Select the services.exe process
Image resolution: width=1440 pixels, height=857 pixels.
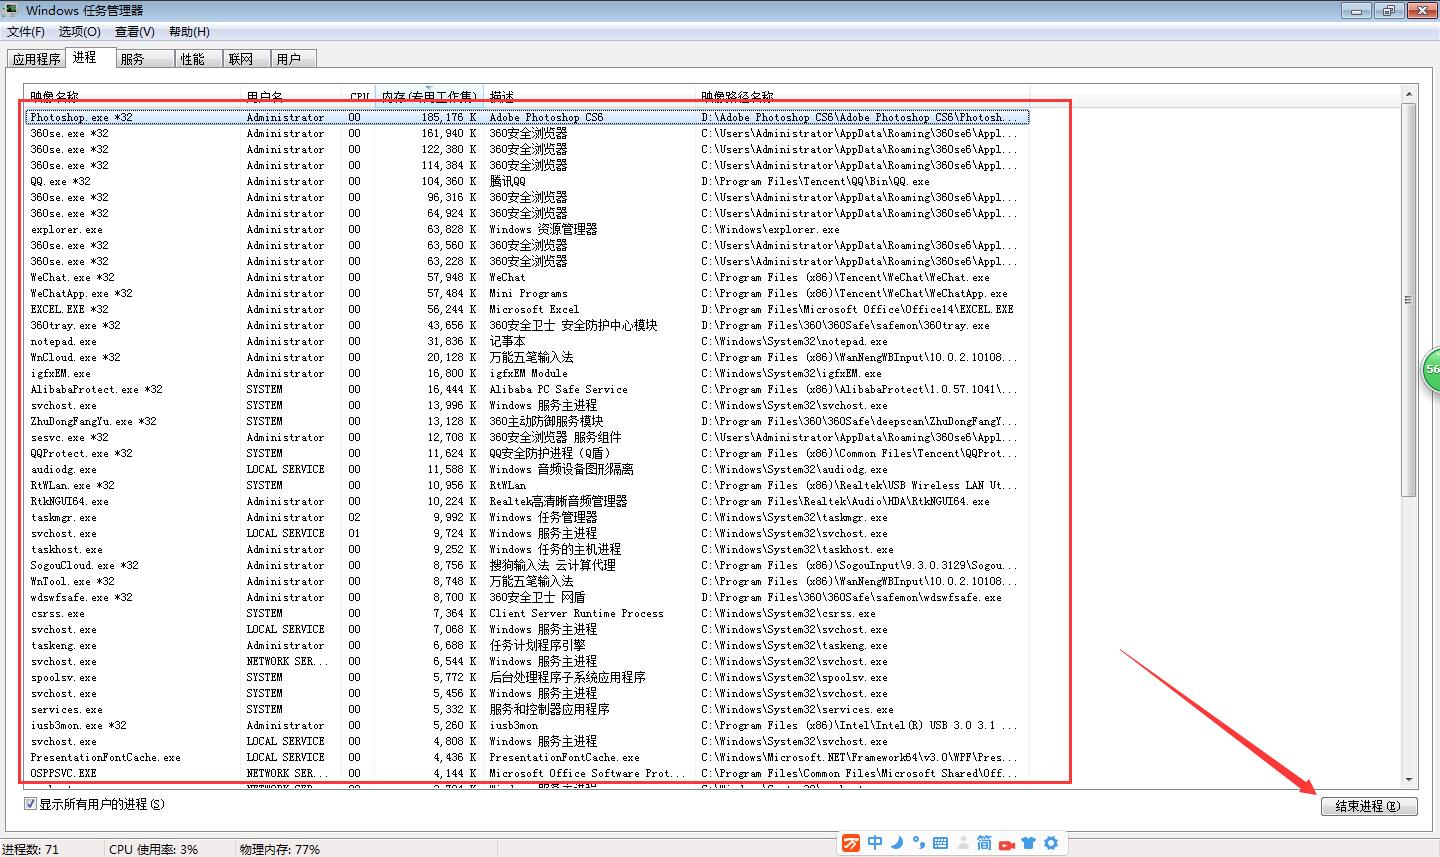(x=526, y=709)
